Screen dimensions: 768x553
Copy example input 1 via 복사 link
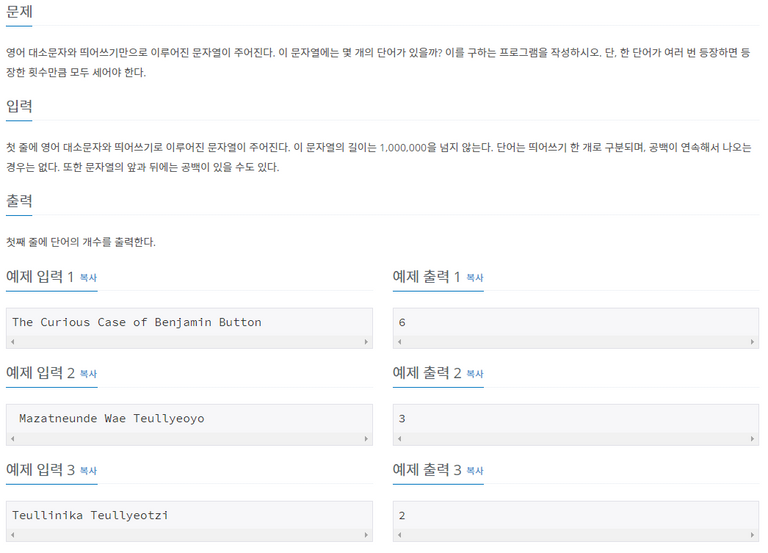point(88,278)
